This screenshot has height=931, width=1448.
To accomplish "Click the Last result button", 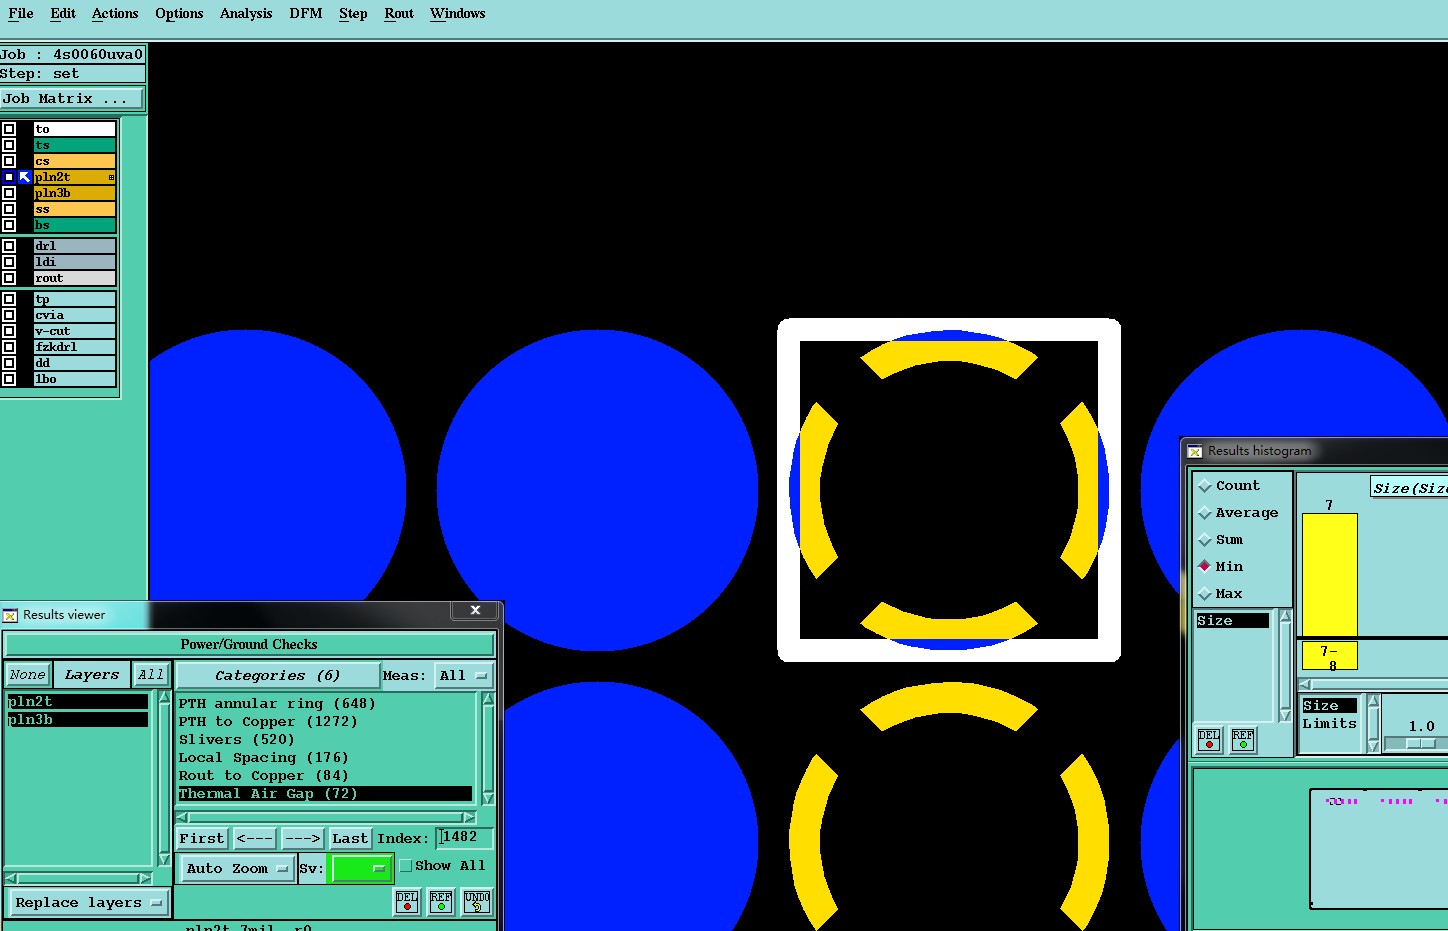I will click(350, 838).
